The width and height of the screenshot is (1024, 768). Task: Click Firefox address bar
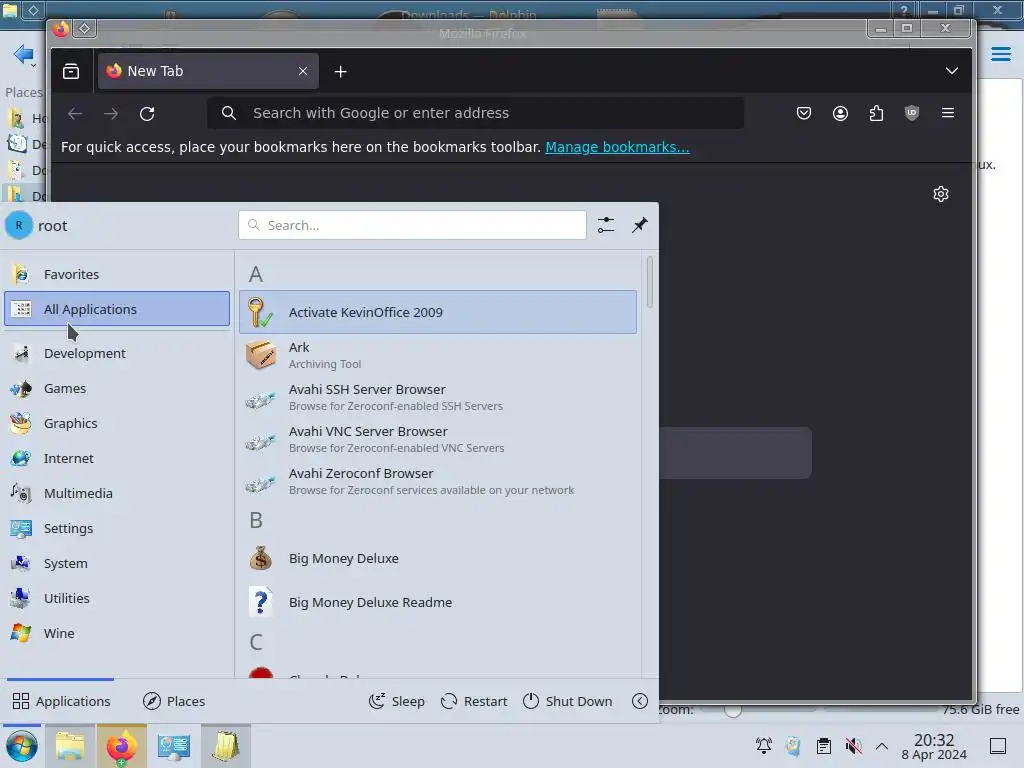[475, 113]
